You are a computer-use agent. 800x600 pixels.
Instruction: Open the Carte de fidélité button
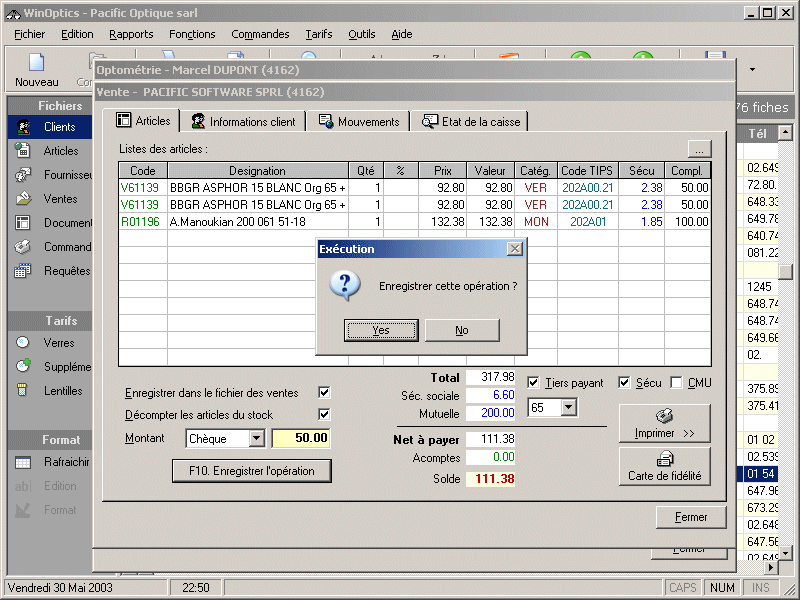[x=664, y=466]
